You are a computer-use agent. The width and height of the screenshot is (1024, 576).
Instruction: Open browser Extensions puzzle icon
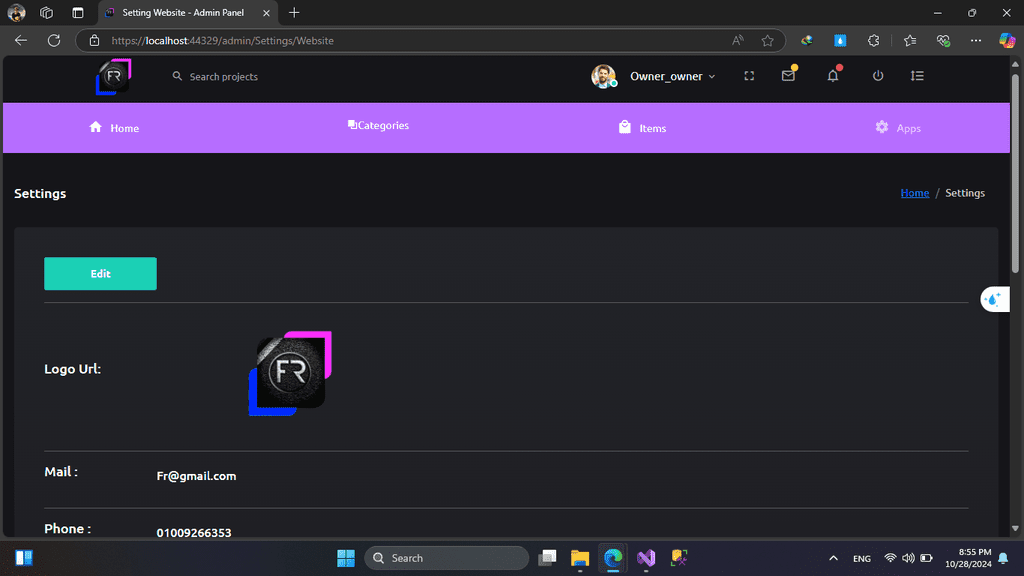[x=873, y=40]
